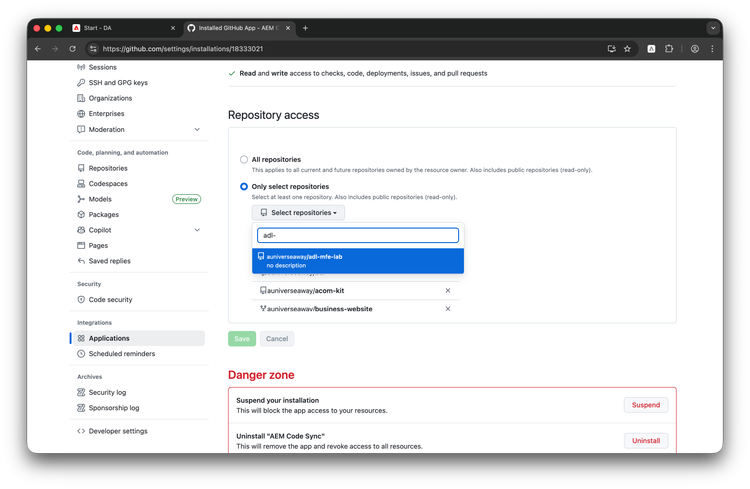This screenshot has height=489, width=750.
Task: Click the repository search field containing adl-
Action: pos(357,236)
